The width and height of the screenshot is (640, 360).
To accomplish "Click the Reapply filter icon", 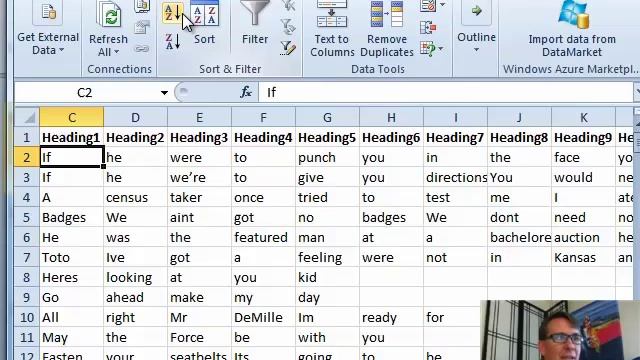I will tap(288, 27).
